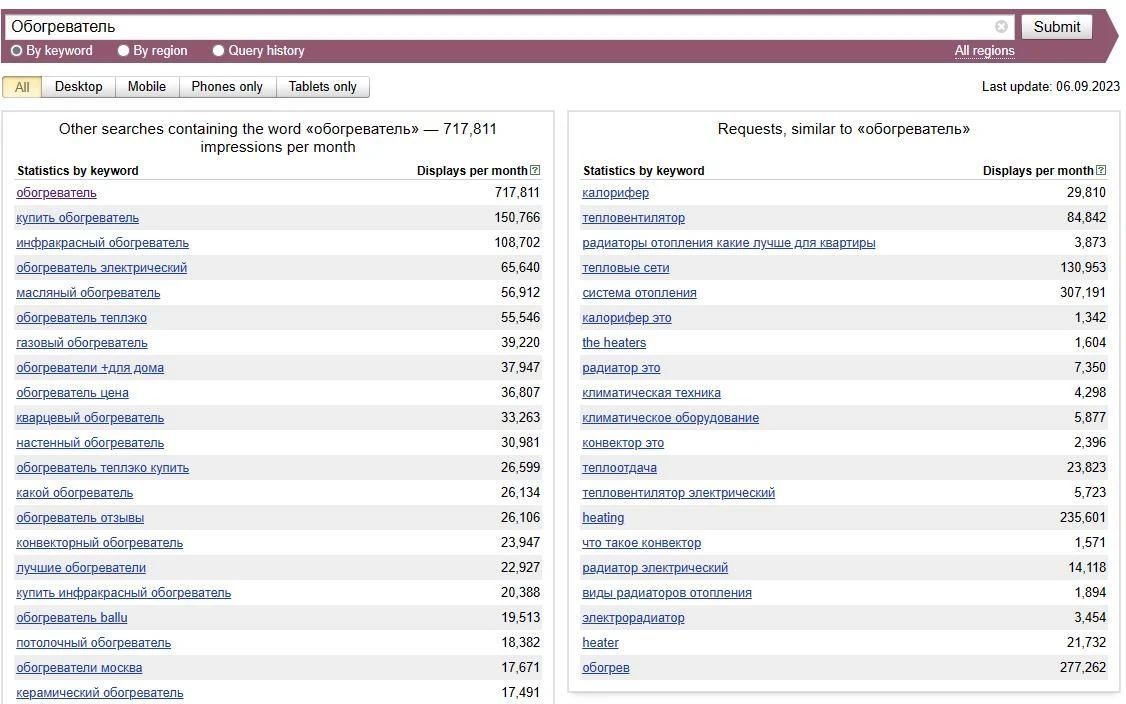Open the All regions selector
This screenshot has height=704, width=1126.
[984, 50]
